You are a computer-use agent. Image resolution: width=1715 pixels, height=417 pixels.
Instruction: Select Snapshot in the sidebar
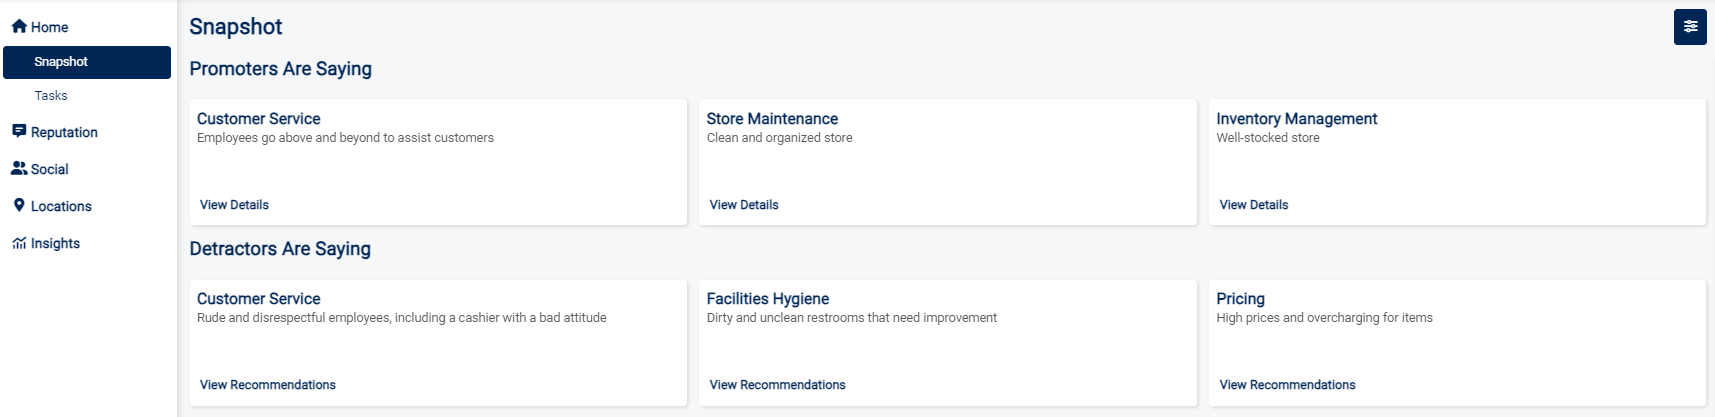tap(61, 62)
